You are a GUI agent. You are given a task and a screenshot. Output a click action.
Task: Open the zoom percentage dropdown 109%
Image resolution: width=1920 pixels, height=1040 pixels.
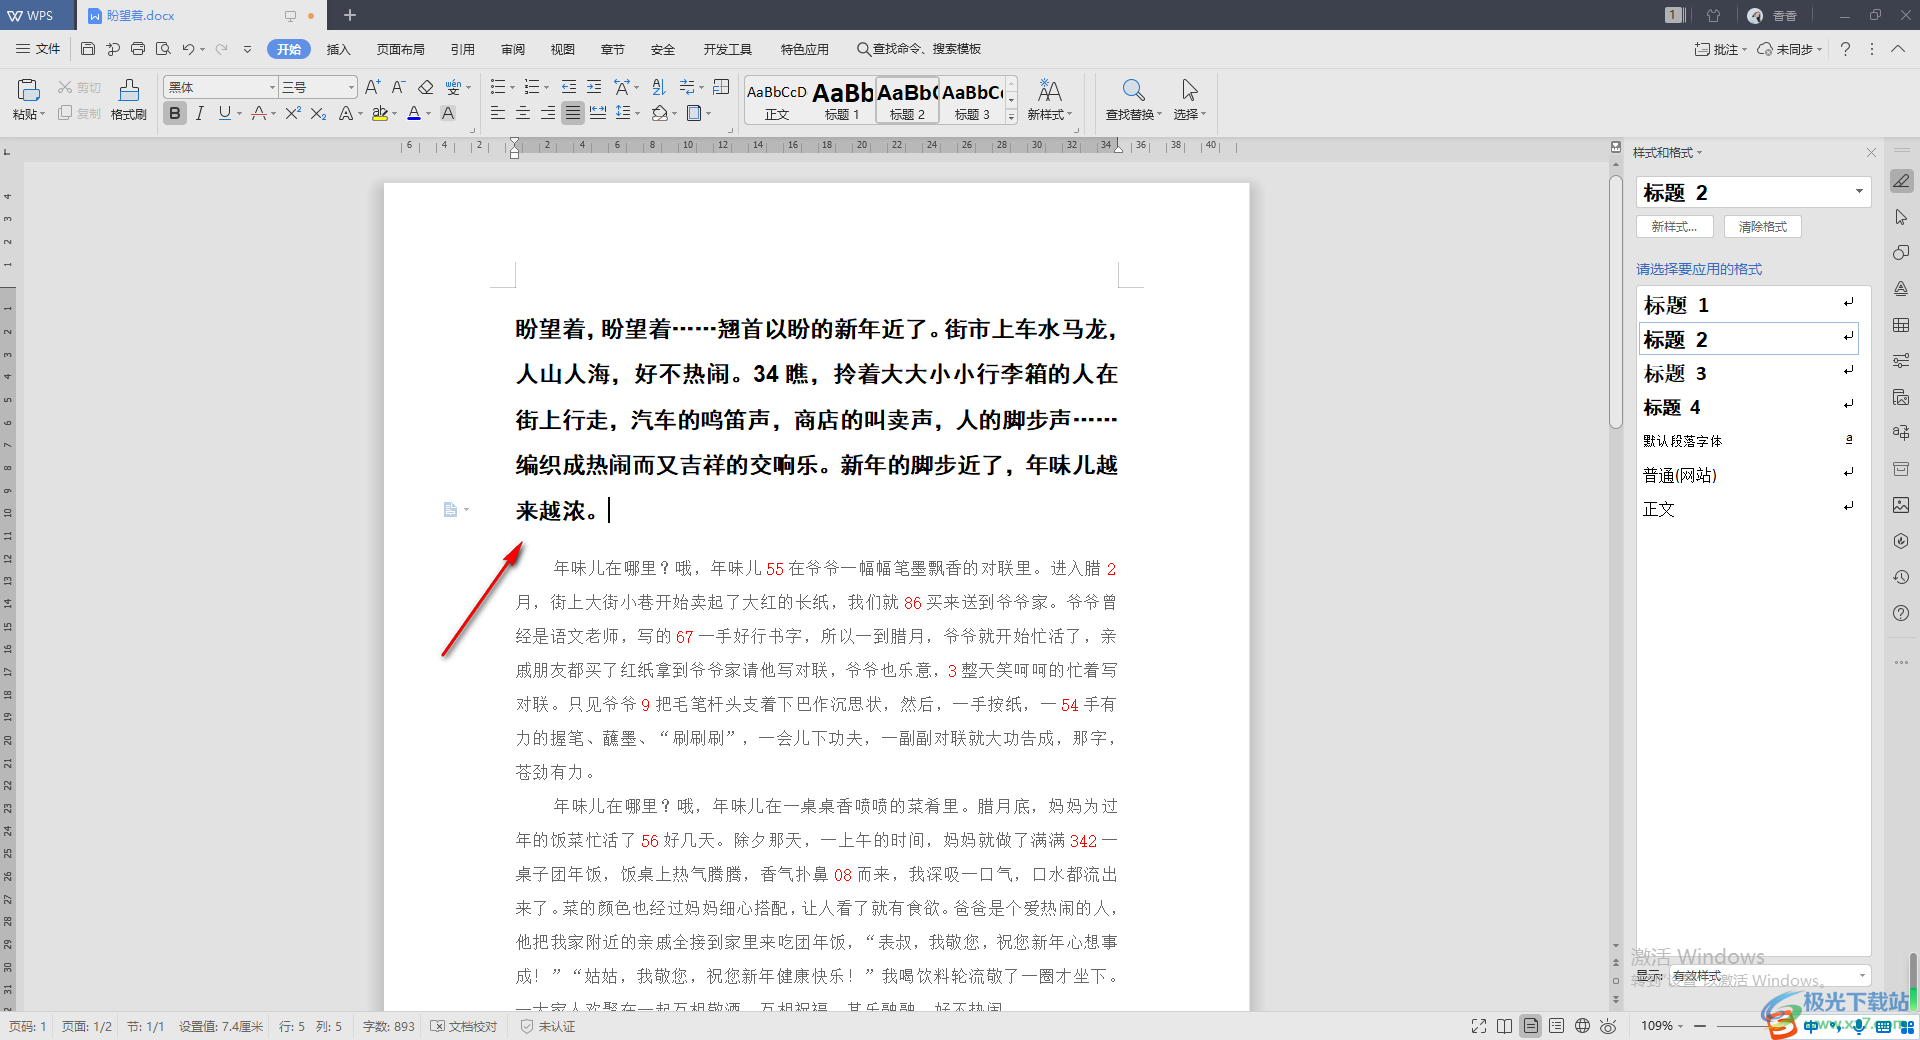1661,1026
